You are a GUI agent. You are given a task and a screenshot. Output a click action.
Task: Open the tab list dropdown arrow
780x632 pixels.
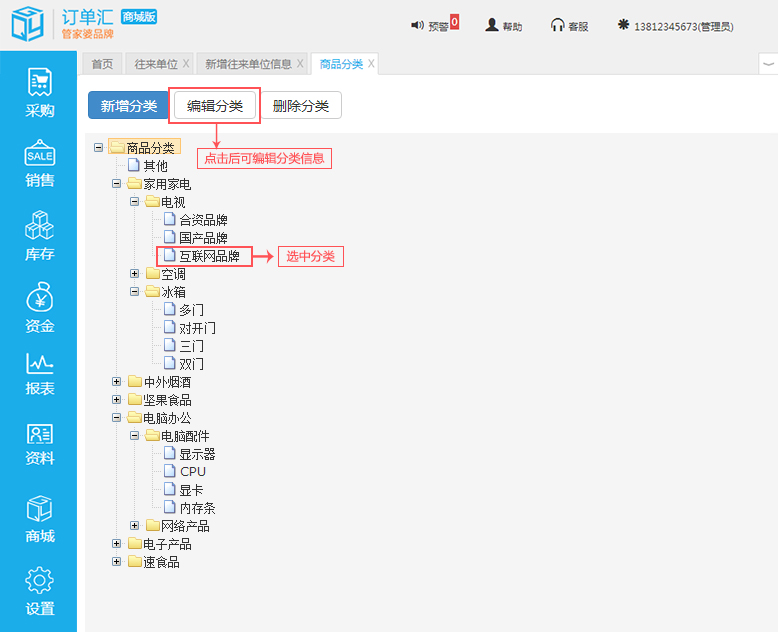(x=769, y=64)
